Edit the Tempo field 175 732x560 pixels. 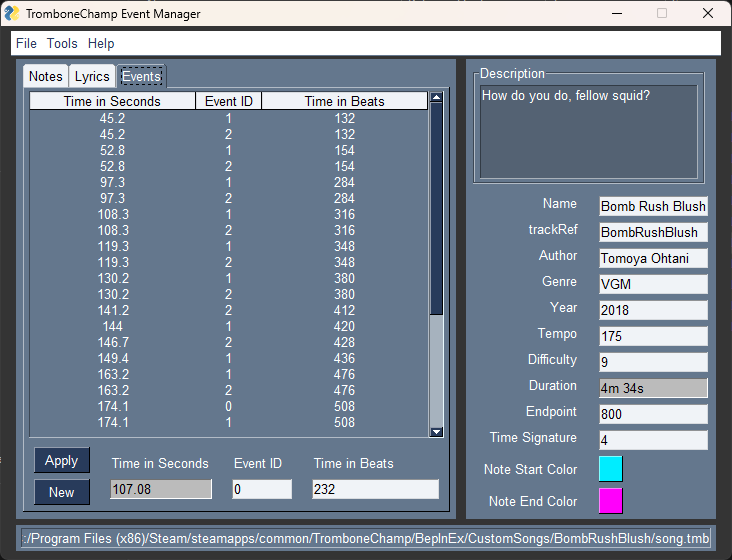click(x=653, y=336)
